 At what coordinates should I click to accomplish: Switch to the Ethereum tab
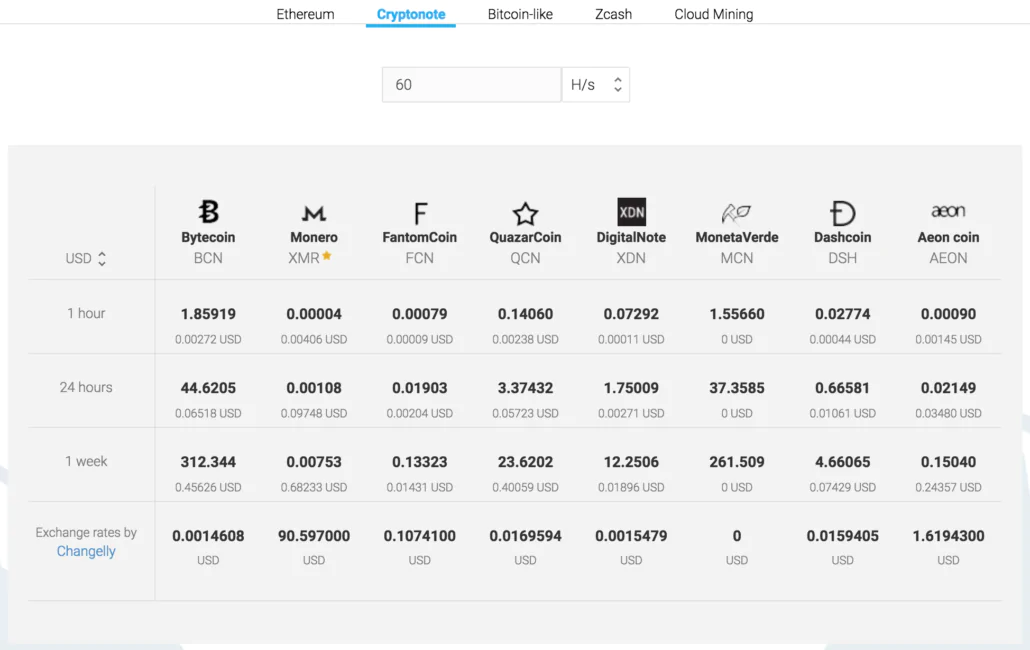(x=305, y=14)
